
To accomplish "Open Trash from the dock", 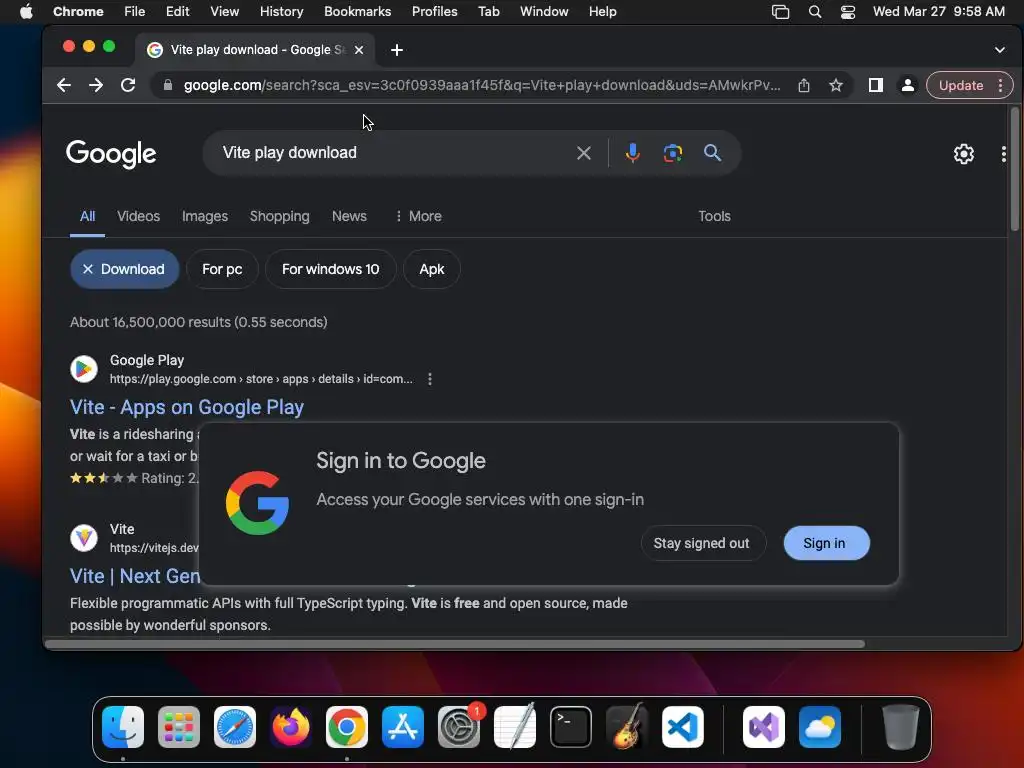I will pos(901,727).
